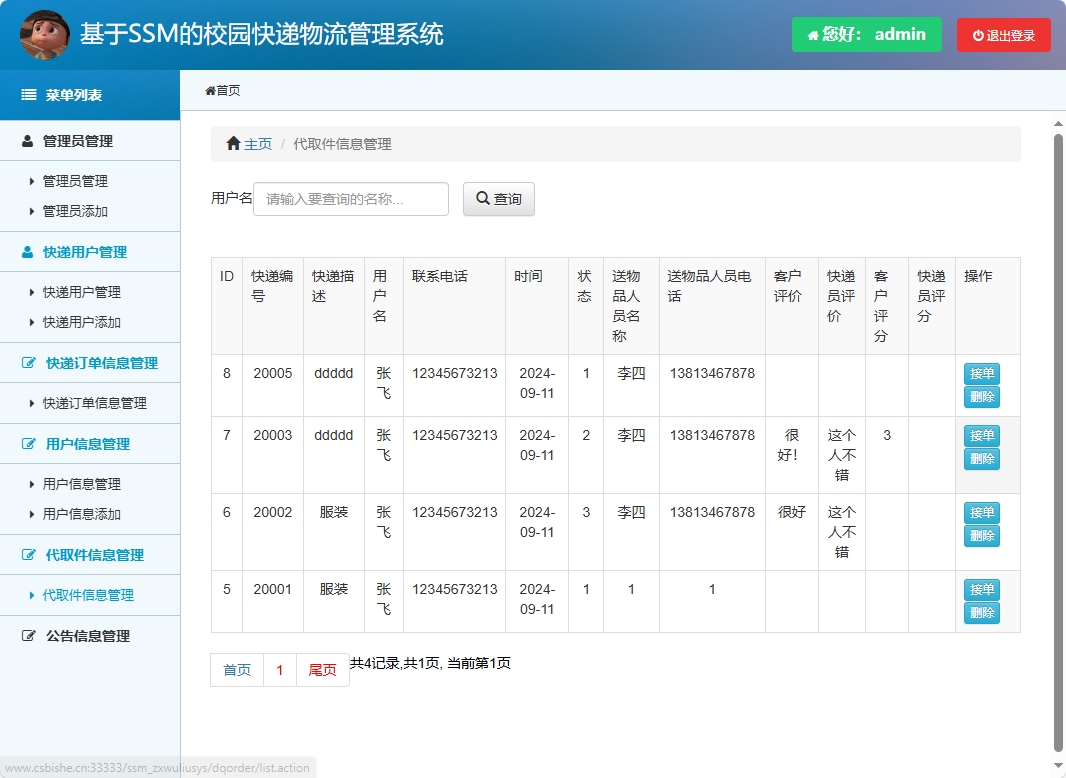Open the 主页 breadcrumb link
This screenshot has width=1066, height=778.
[x=257, y=143]
